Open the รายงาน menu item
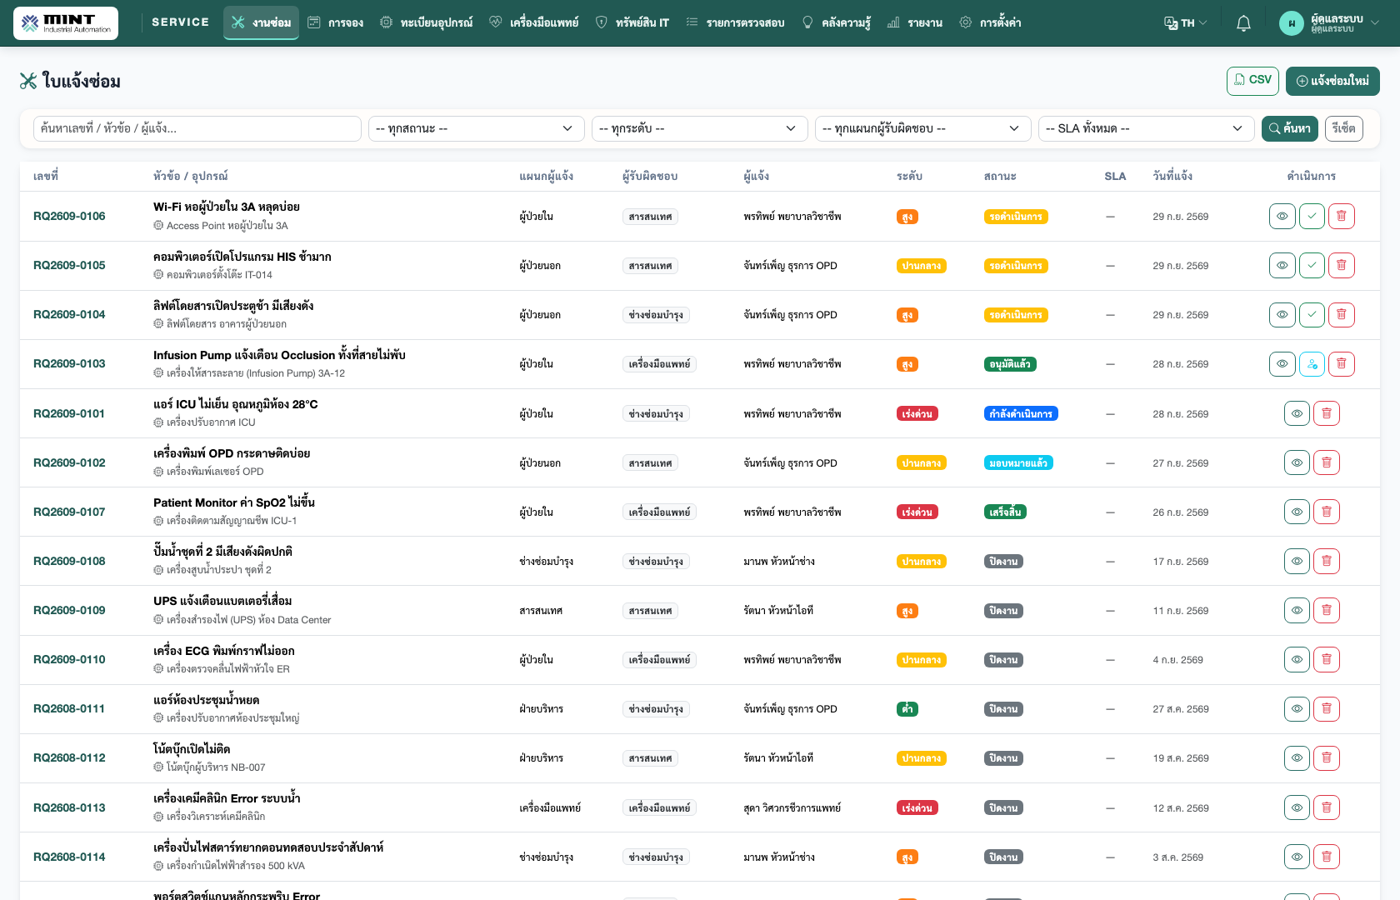 coord(915,23)
